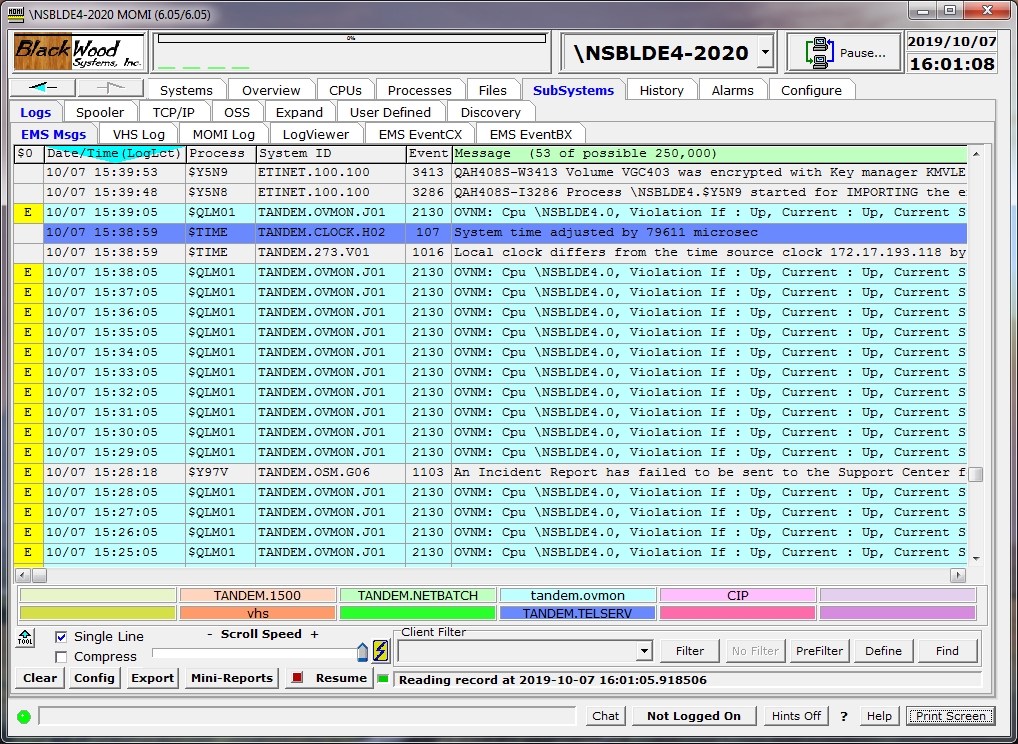This screenshot has height=744, width=1018.
Task: Switch to the Alarms tab
Action: (x=732, y=90)
